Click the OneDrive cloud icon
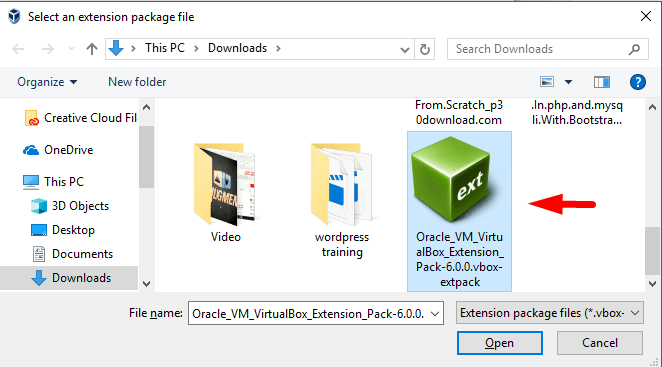The width and height of the screenshot is (662, 367). 30,150
